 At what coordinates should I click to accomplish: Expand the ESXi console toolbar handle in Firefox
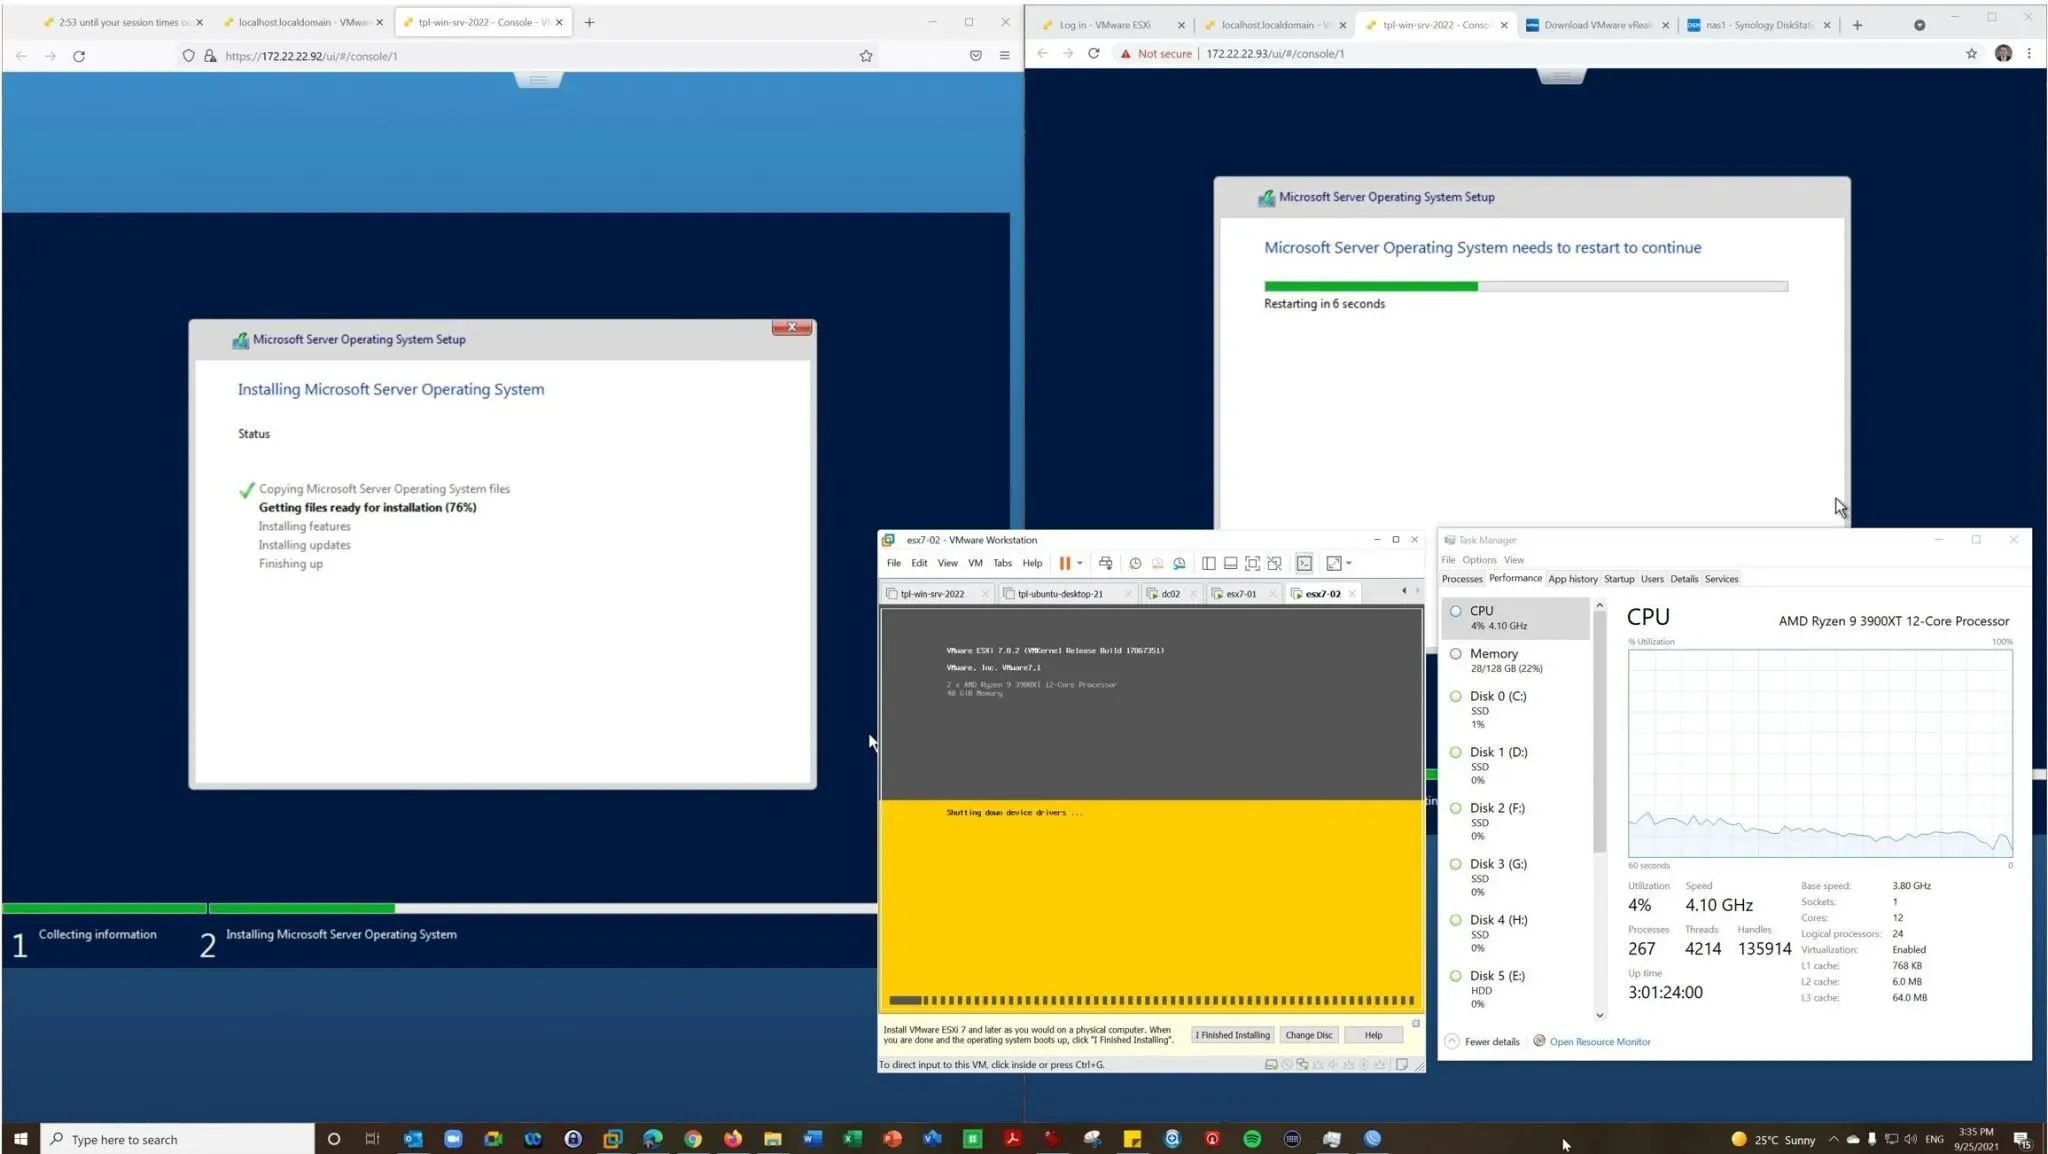point(538,79)
